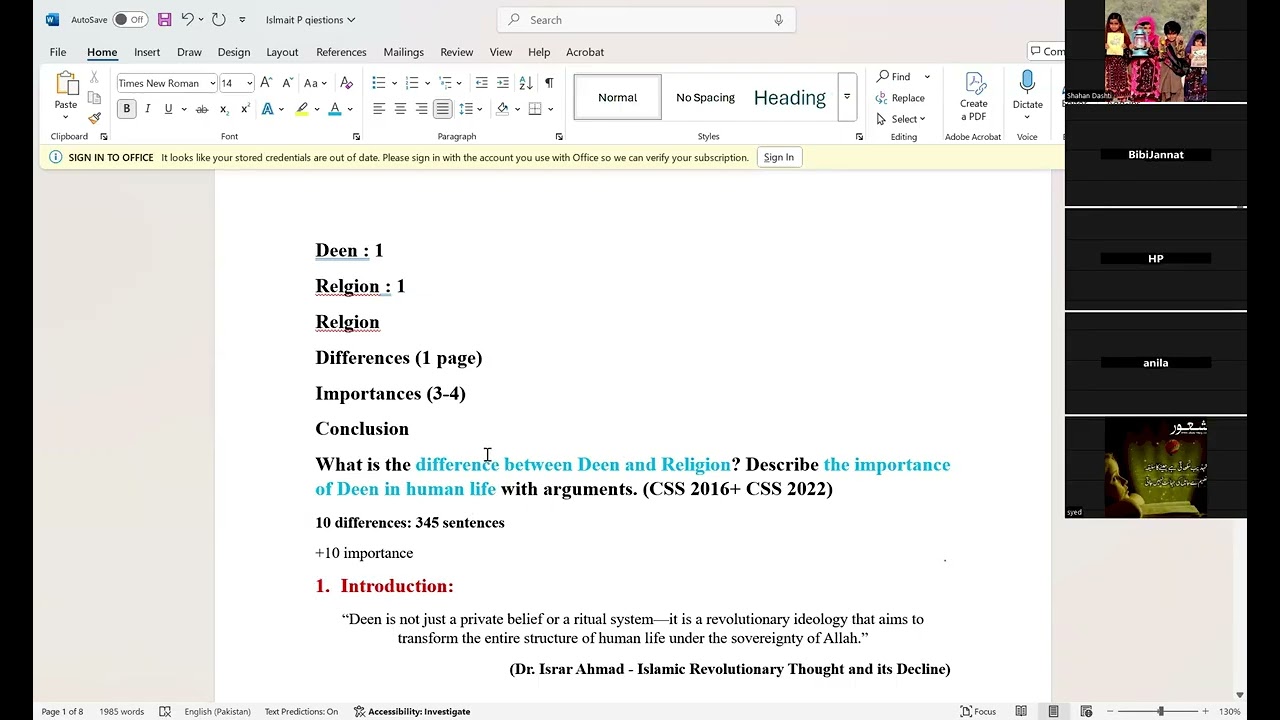Click Accessibility: Investigate

pyautogui.click(x=412, y=711)
